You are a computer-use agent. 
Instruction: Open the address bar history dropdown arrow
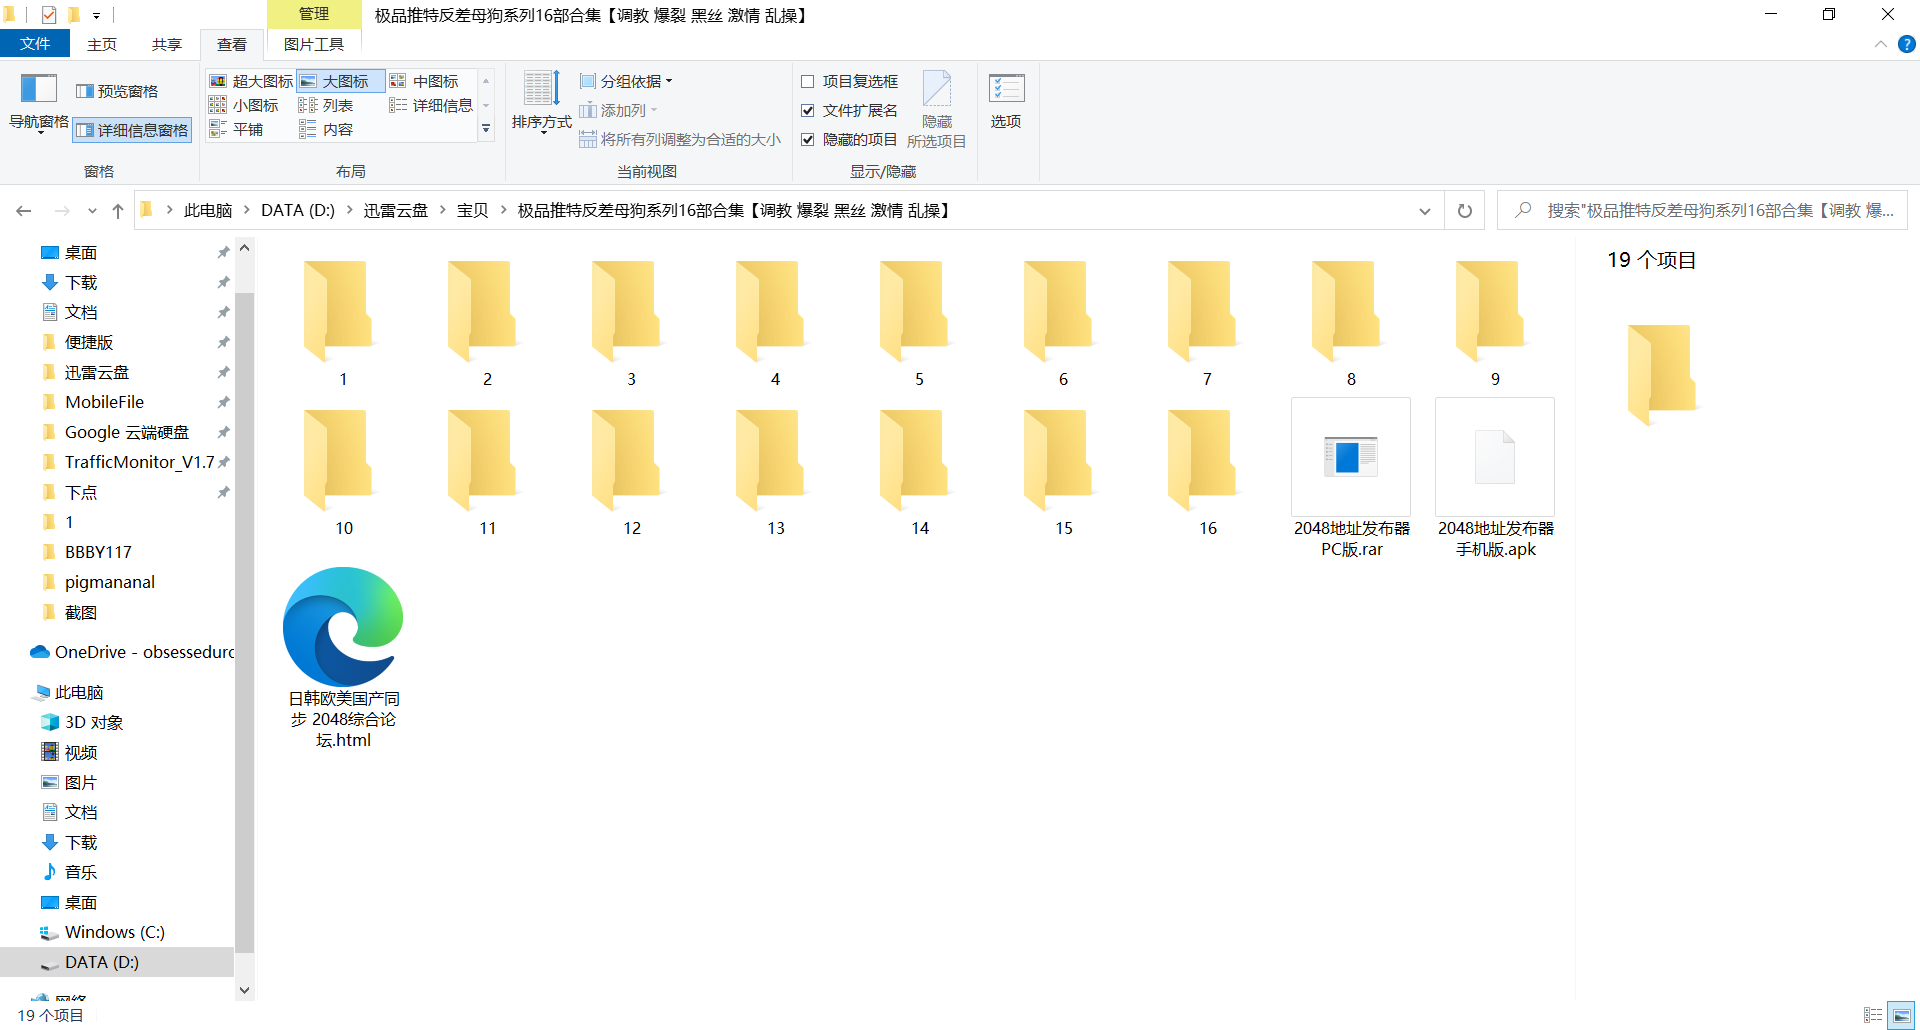tap(1424, 211)
